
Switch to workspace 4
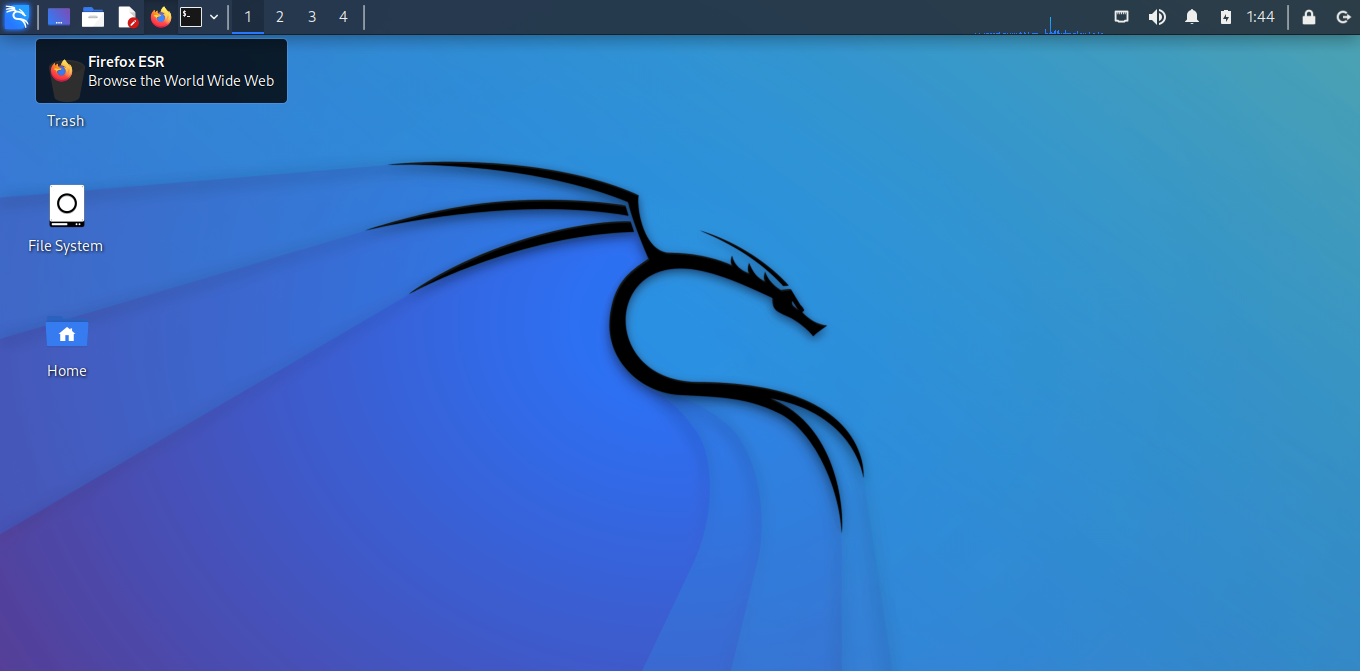click(x=343, y=17)
